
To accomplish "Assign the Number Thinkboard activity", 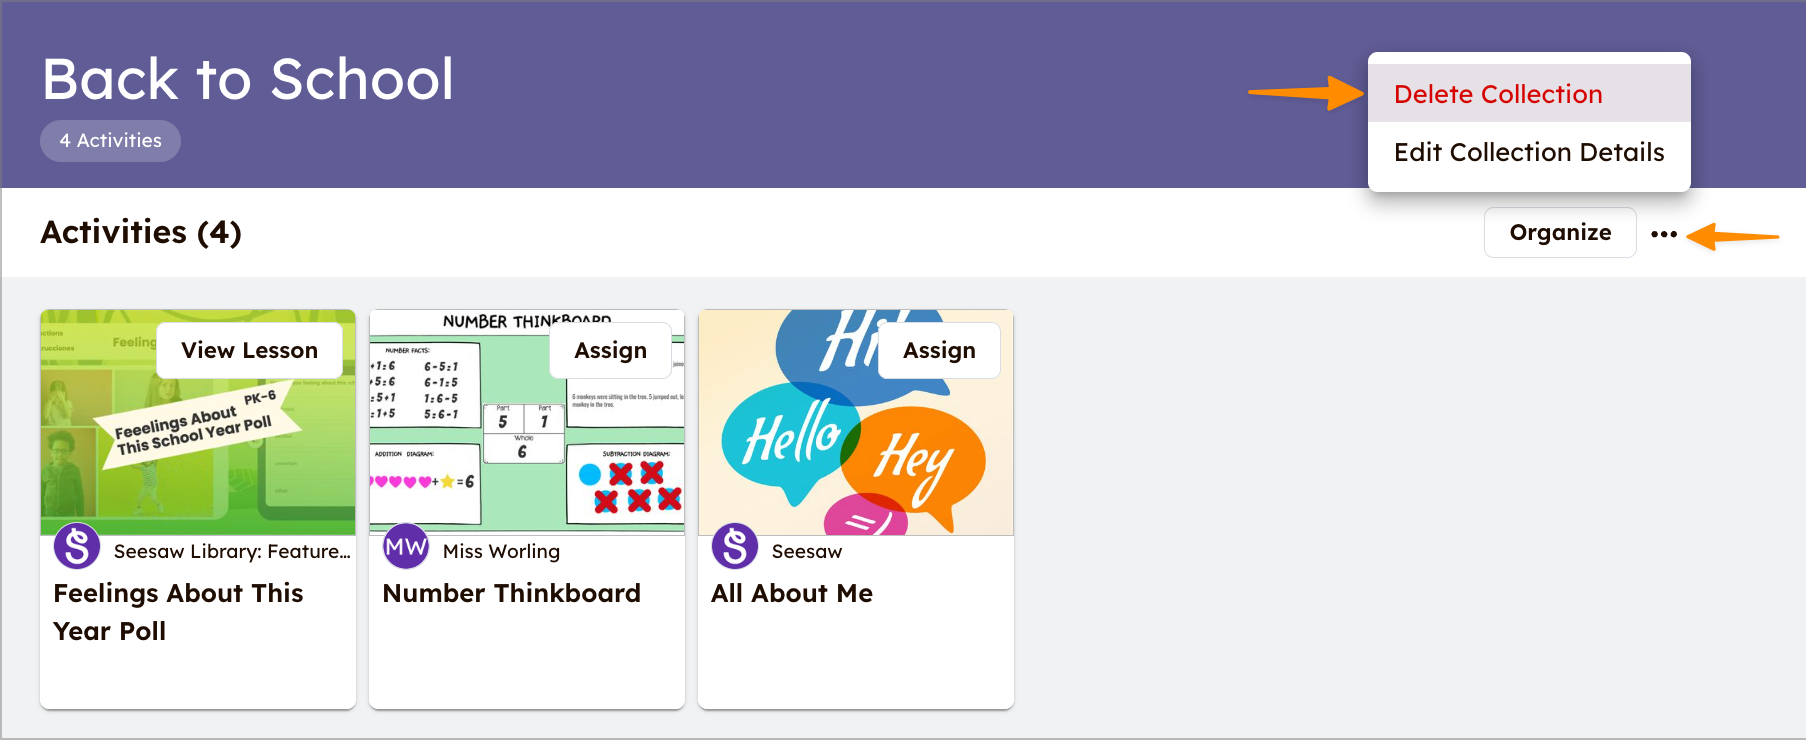I will (610, 350).
